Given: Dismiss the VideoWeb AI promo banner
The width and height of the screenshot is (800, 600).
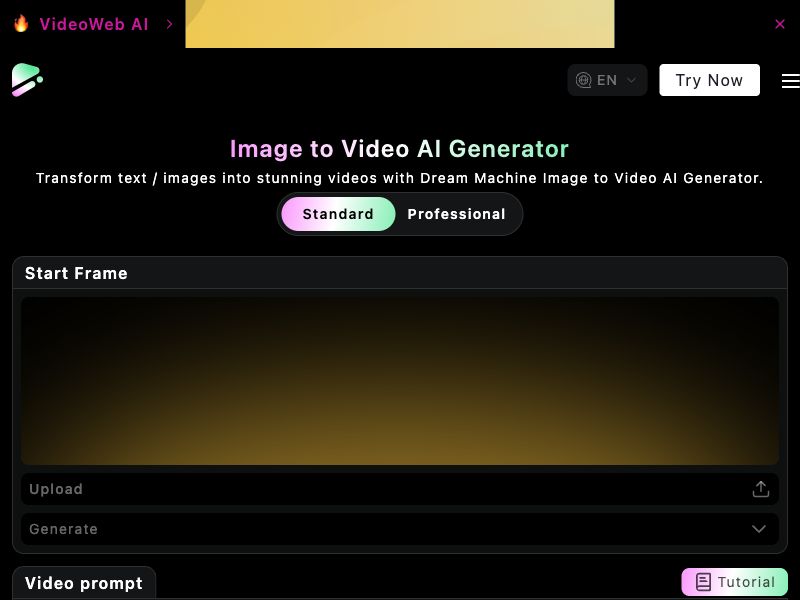Looking at the screenshot, I should 780,24.
